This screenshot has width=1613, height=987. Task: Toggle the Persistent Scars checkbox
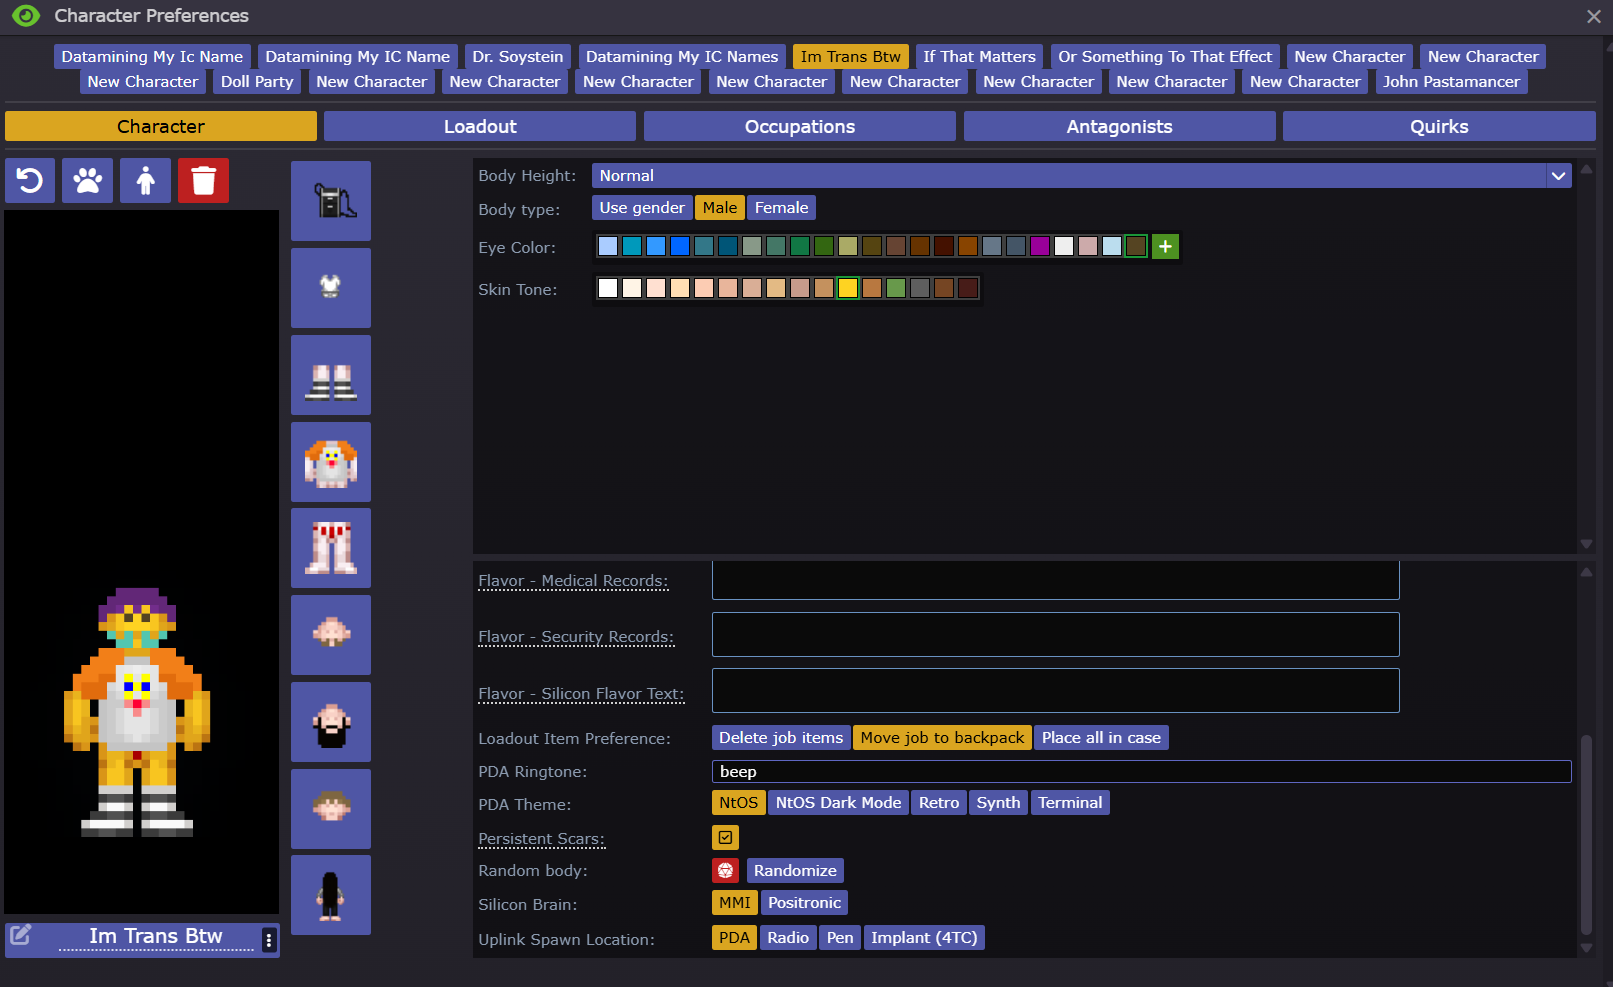tap(726, 838)
